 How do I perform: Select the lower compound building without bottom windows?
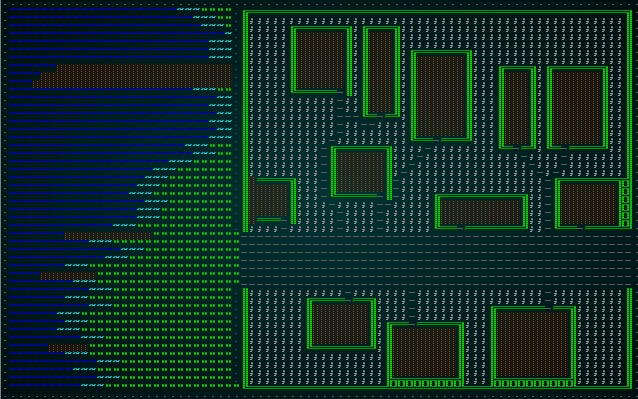pyautogui.click(x=341, y=324)
